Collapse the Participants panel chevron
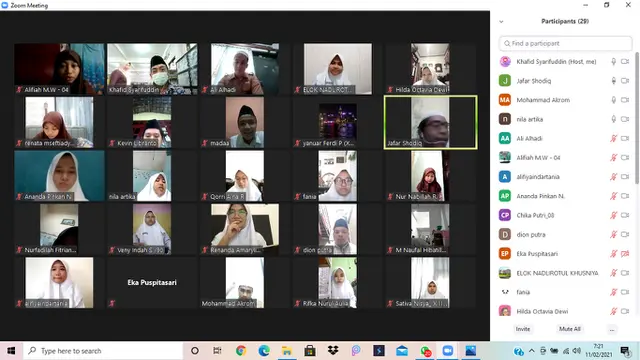 pos(501,22)
